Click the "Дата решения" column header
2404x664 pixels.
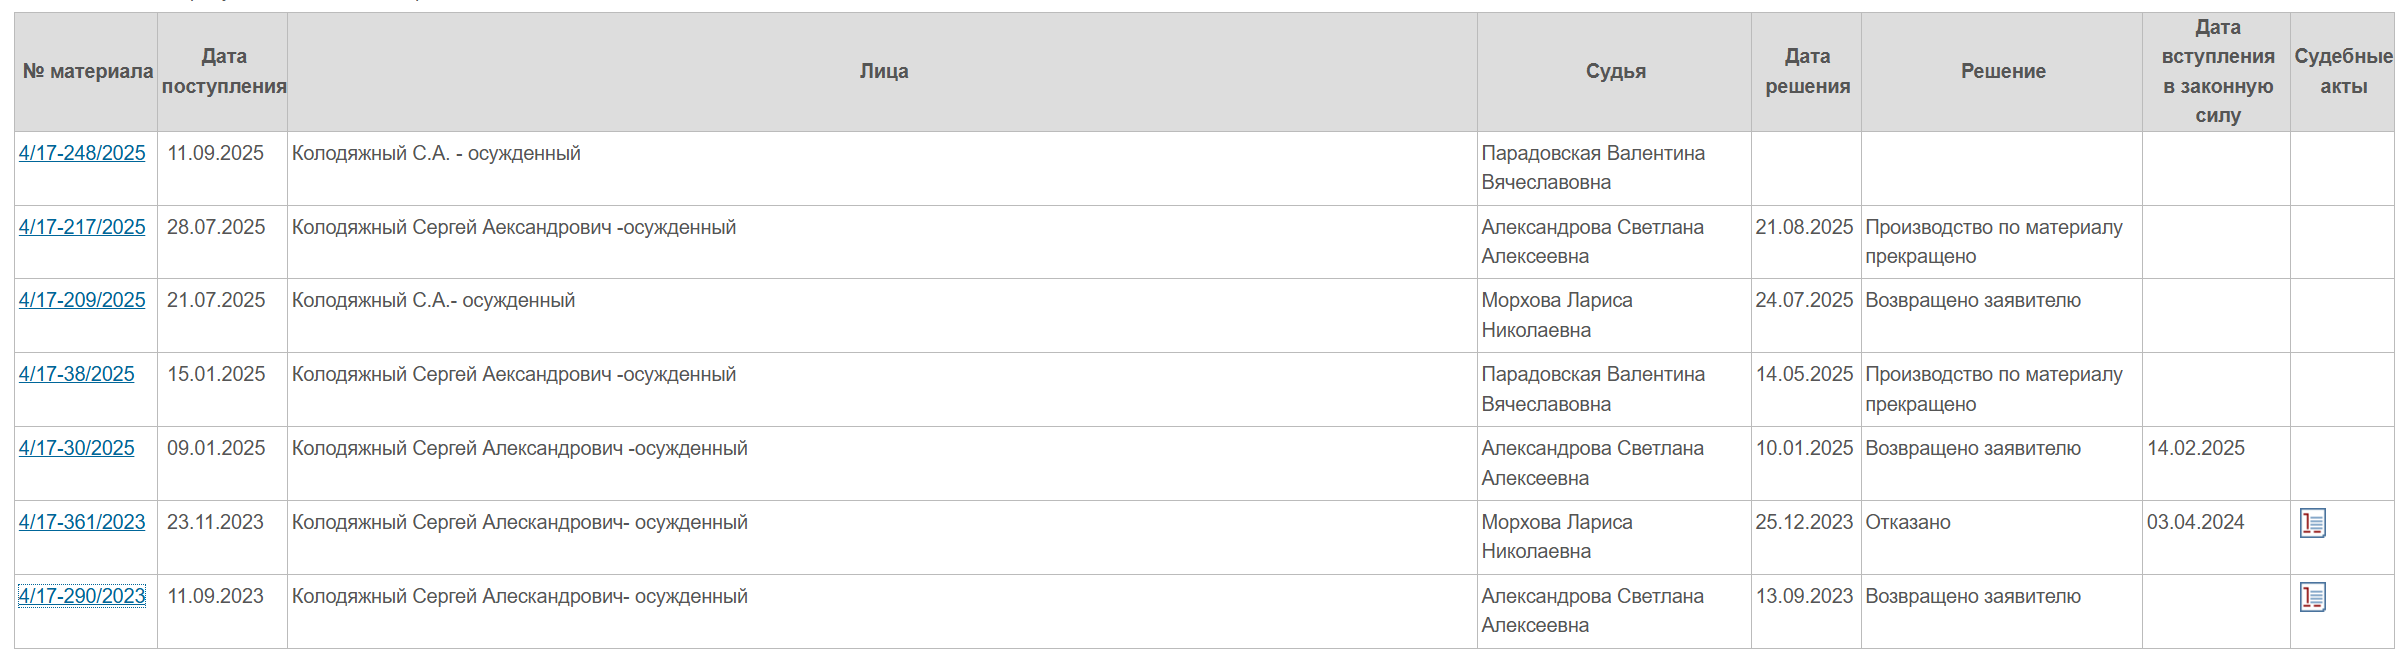1807,71
